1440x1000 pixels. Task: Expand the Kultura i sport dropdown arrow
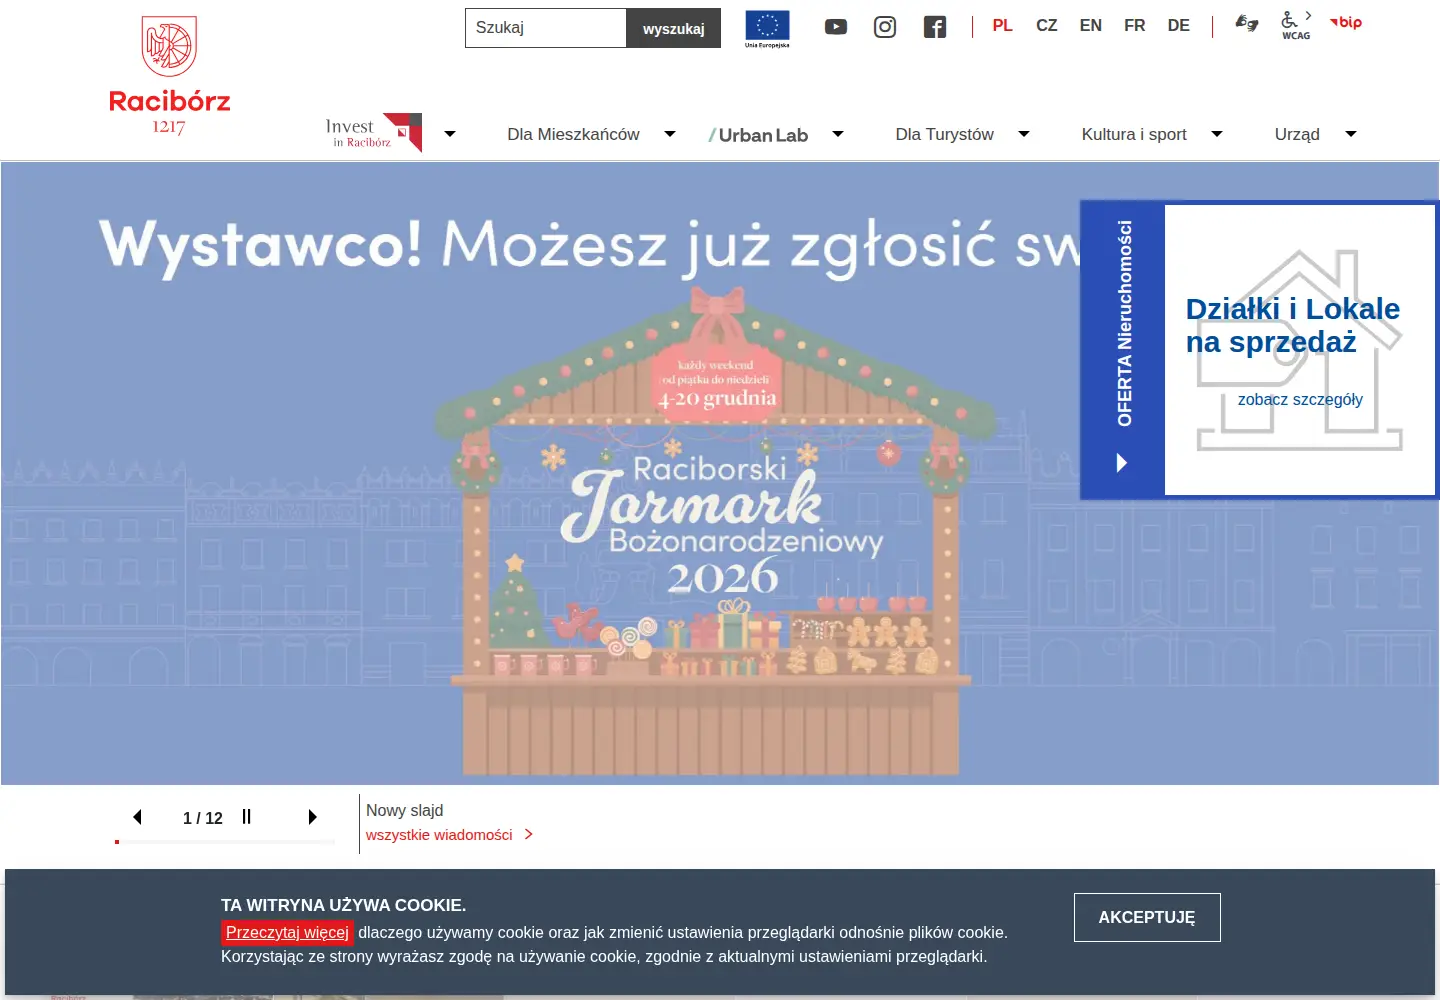pyautogui.click(x=1217, y=134)
